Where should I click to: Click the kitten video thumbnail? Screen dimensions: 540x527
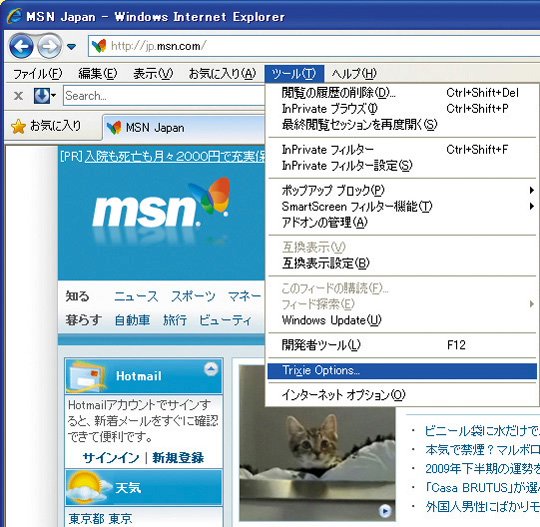(x=317, y=443)
